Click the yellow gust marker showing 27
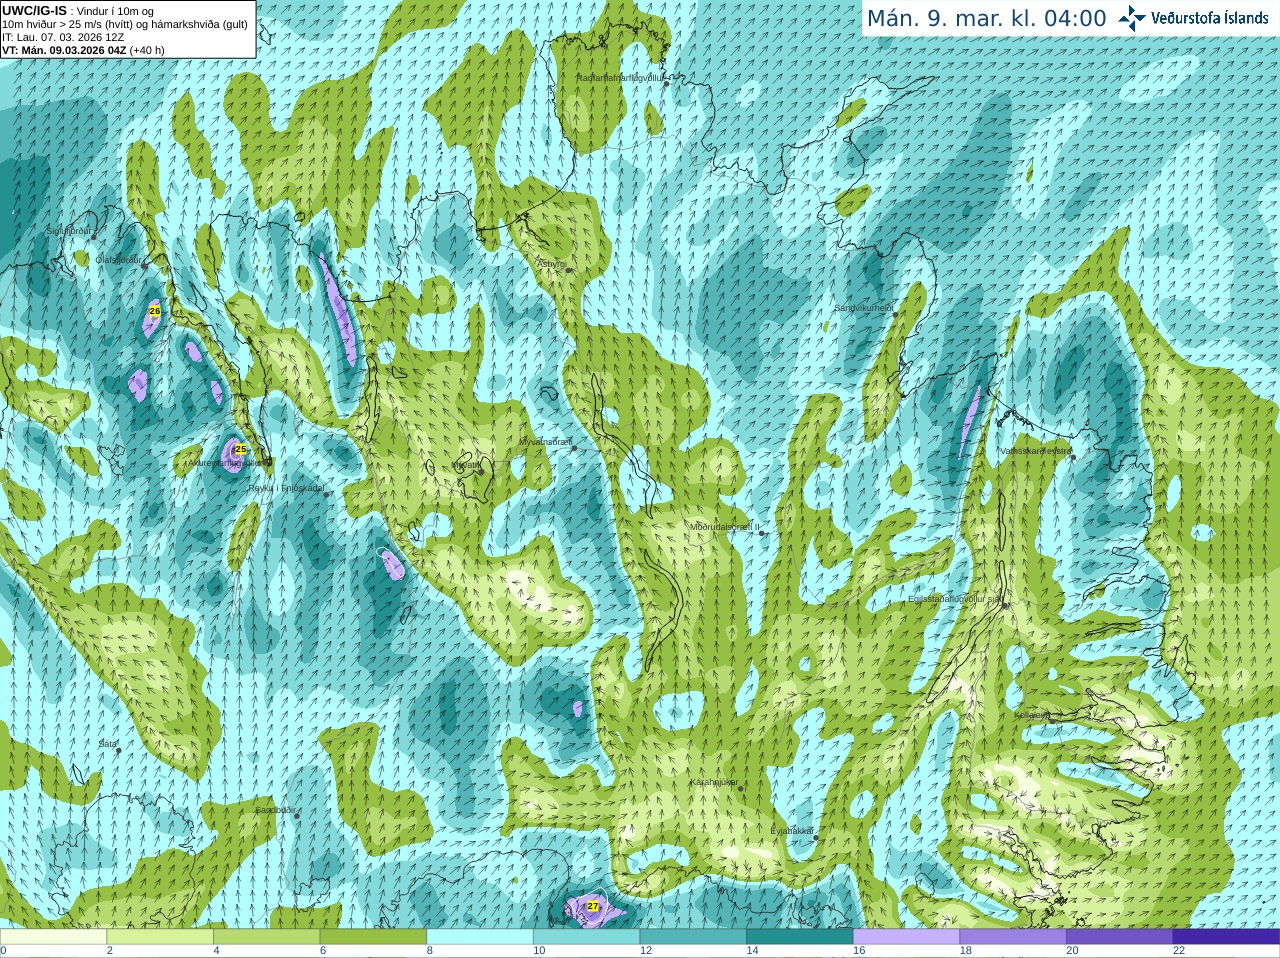Viewport: 1280px width, 958px height. coord(593,906)
